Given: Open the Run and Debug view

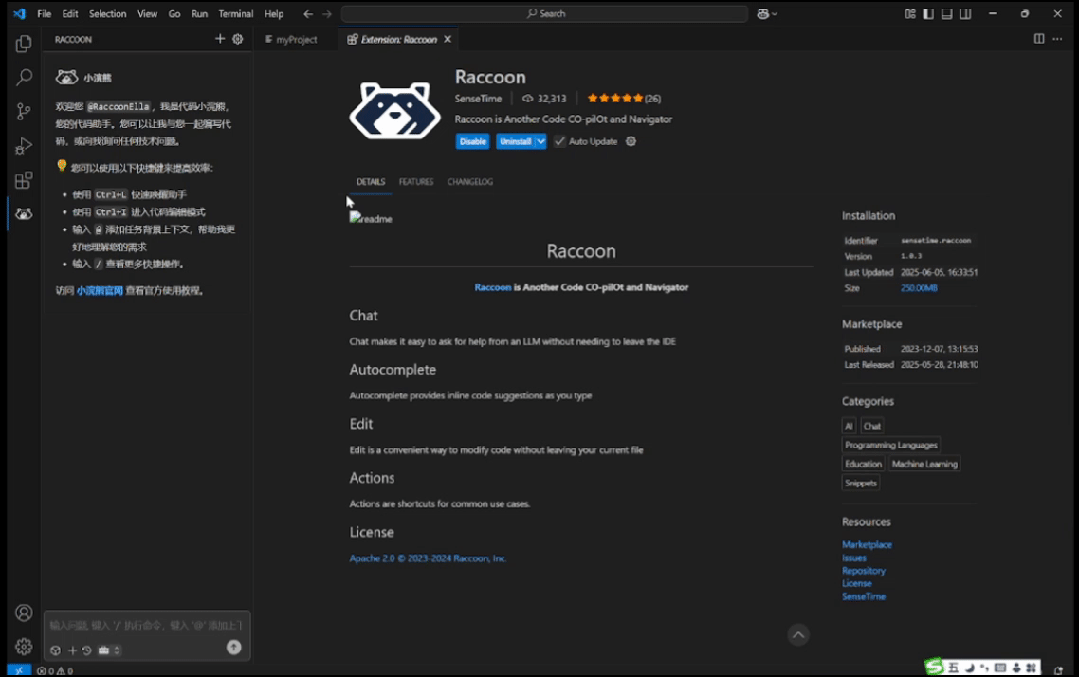Looking at the screenshot, I should coord(23,146).
